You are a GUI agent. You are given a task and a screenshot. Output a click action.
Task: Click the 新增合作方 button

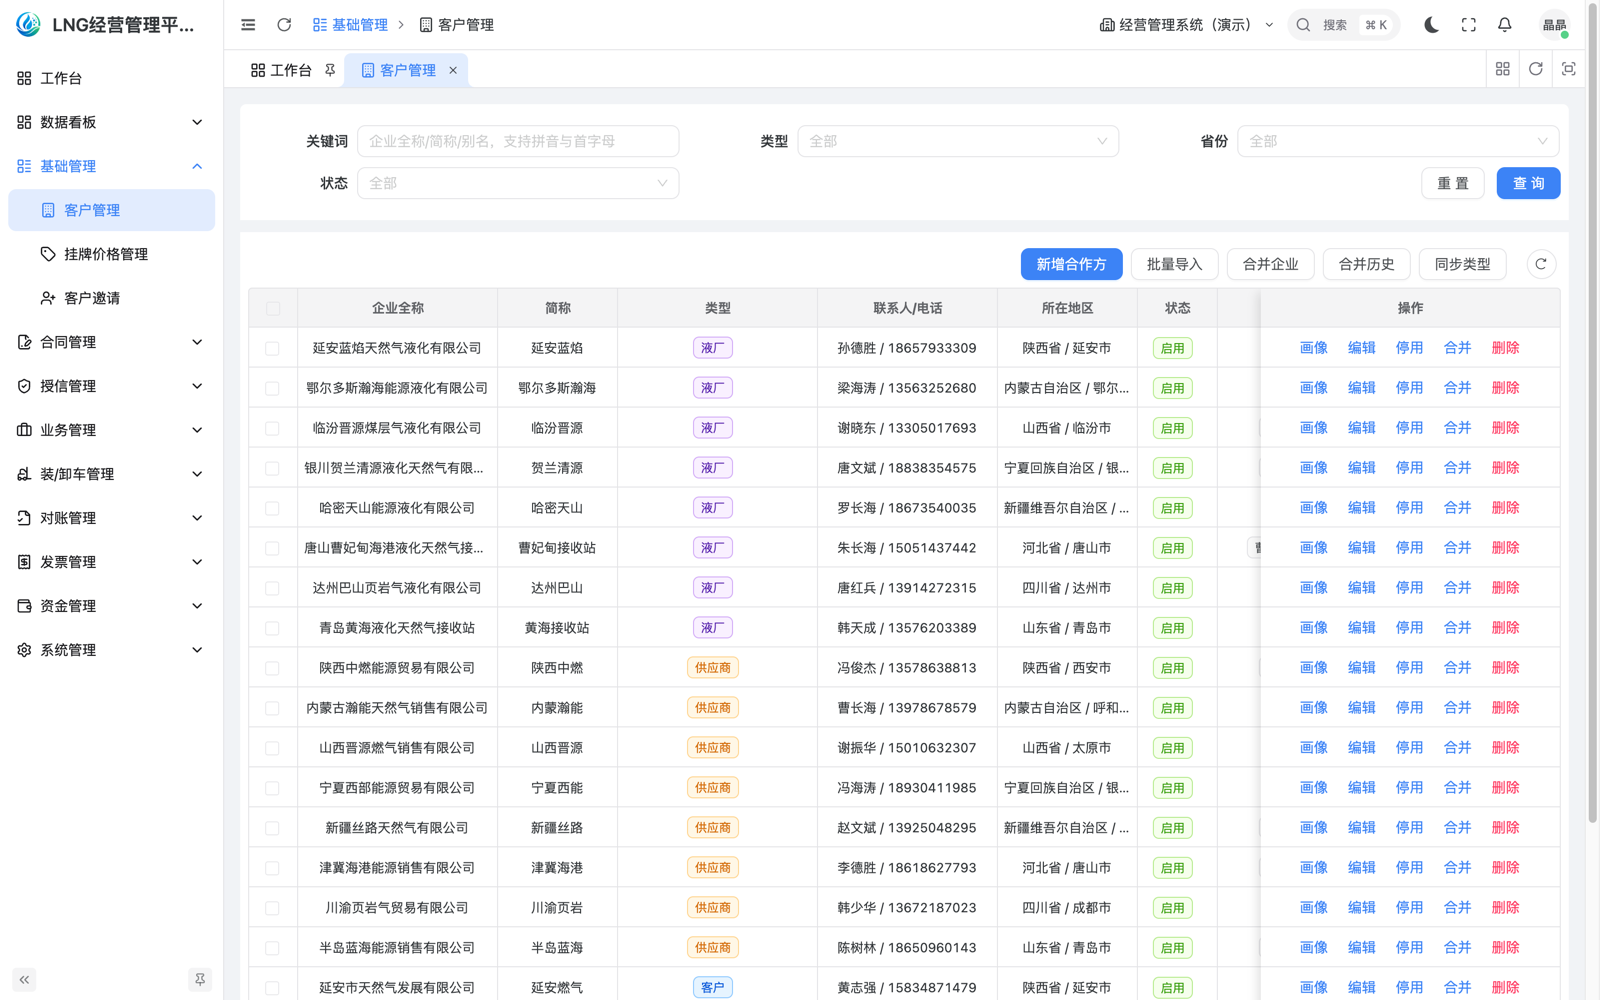click(x=1071, y=264)
